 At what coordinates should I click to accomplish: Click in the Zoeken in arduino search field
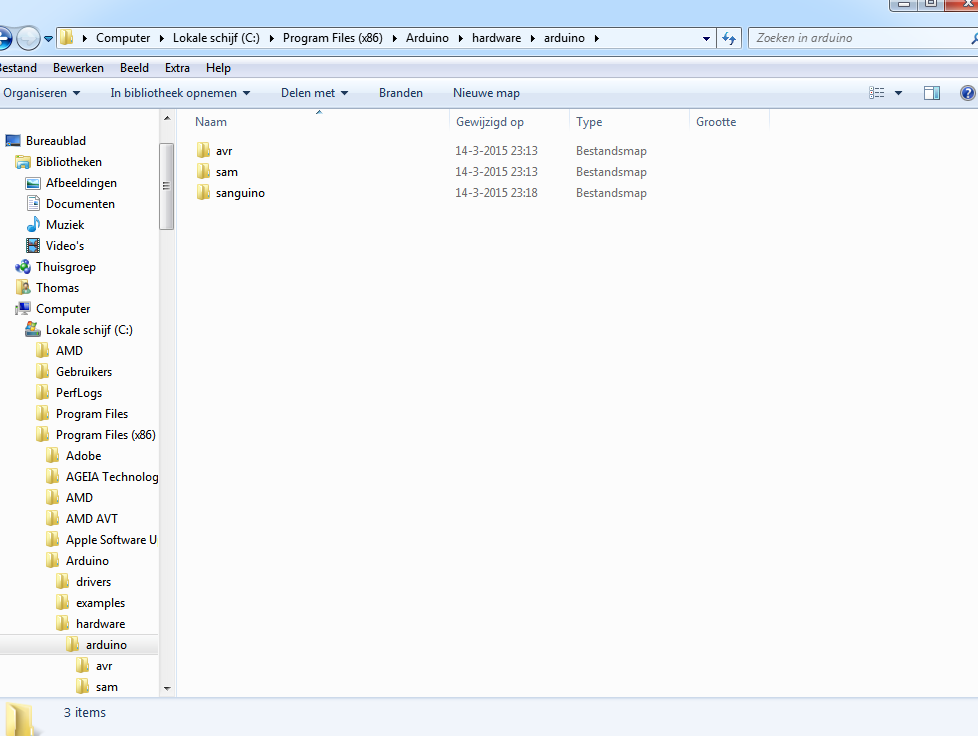click(855, 38)
